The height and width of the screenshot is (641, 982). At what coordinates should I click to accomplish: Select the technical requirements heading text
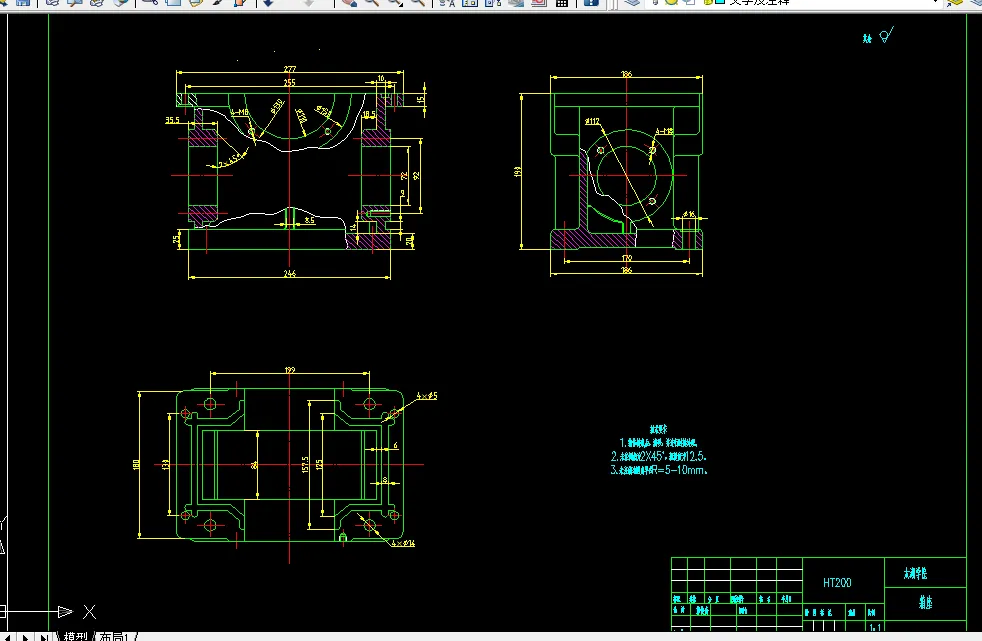[658, 429]
